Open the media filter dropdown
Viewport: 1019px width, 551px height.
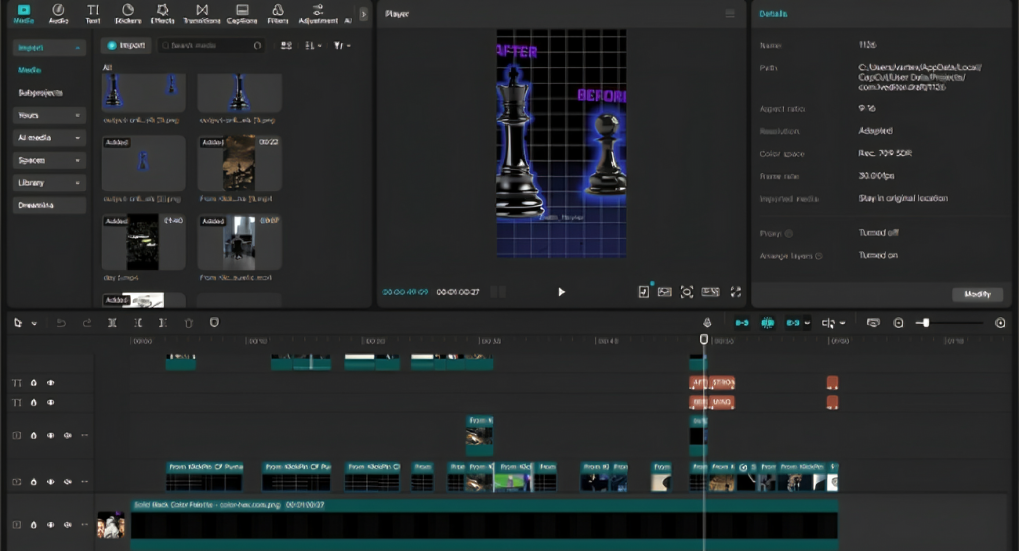[x=342, y=45]
